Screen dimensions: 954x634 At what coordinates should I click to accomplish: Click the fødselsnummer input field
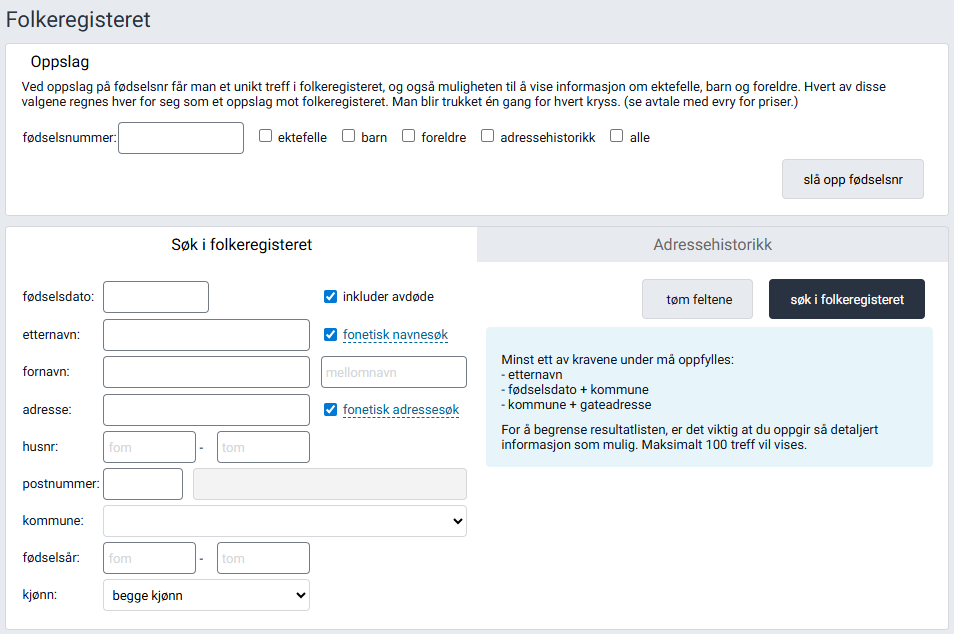click(180, 137)
